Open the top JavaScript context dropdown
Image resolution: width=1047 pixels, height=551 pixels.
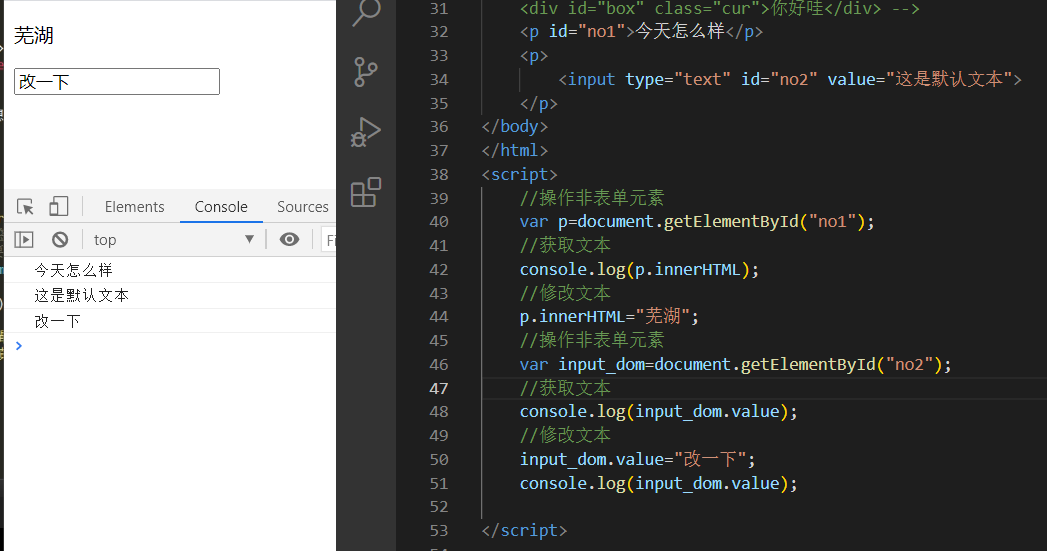(174, 240)
